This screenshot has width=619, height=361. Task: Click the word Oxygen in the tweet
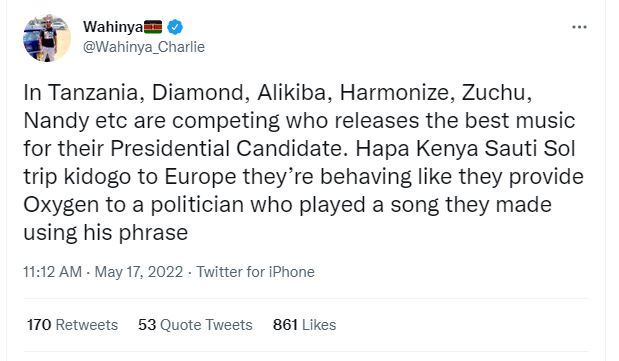click(x=61, y=205)
